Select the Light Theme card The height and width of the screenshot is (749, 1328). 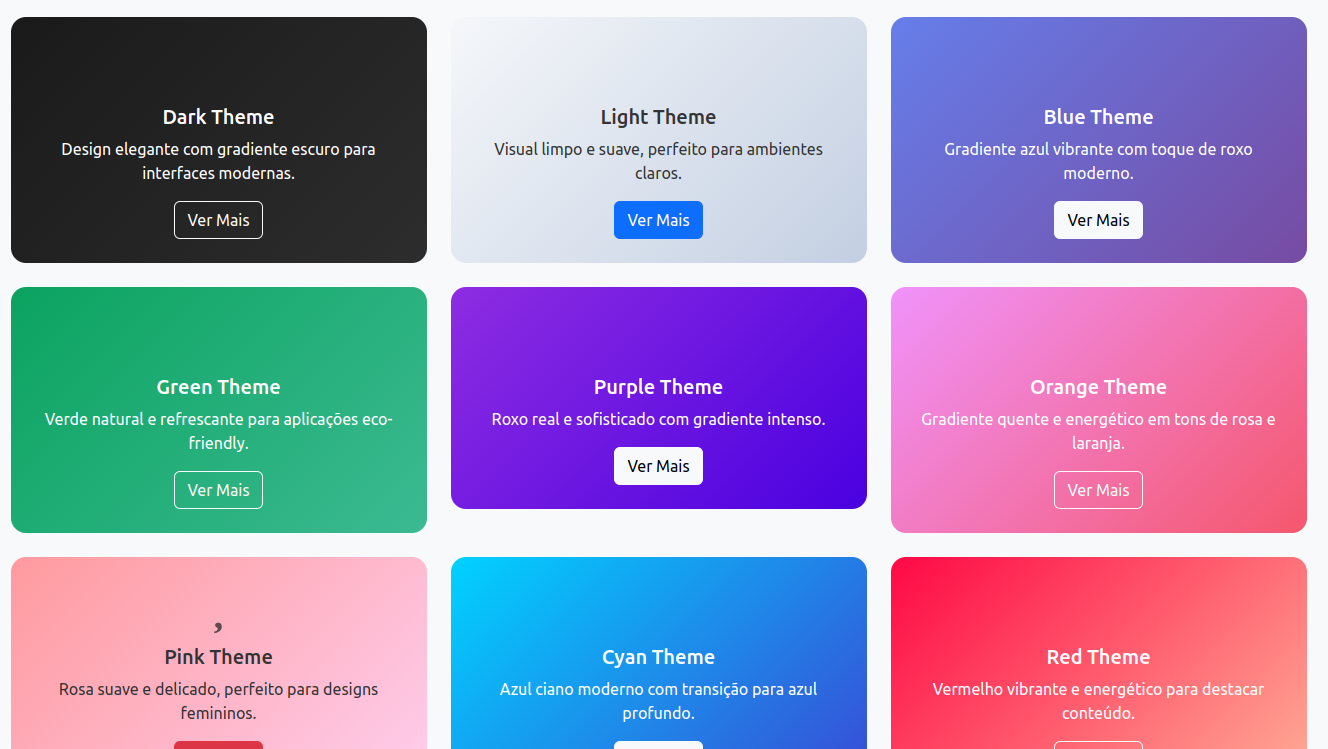pyautogui.click(x=658, y=60)
